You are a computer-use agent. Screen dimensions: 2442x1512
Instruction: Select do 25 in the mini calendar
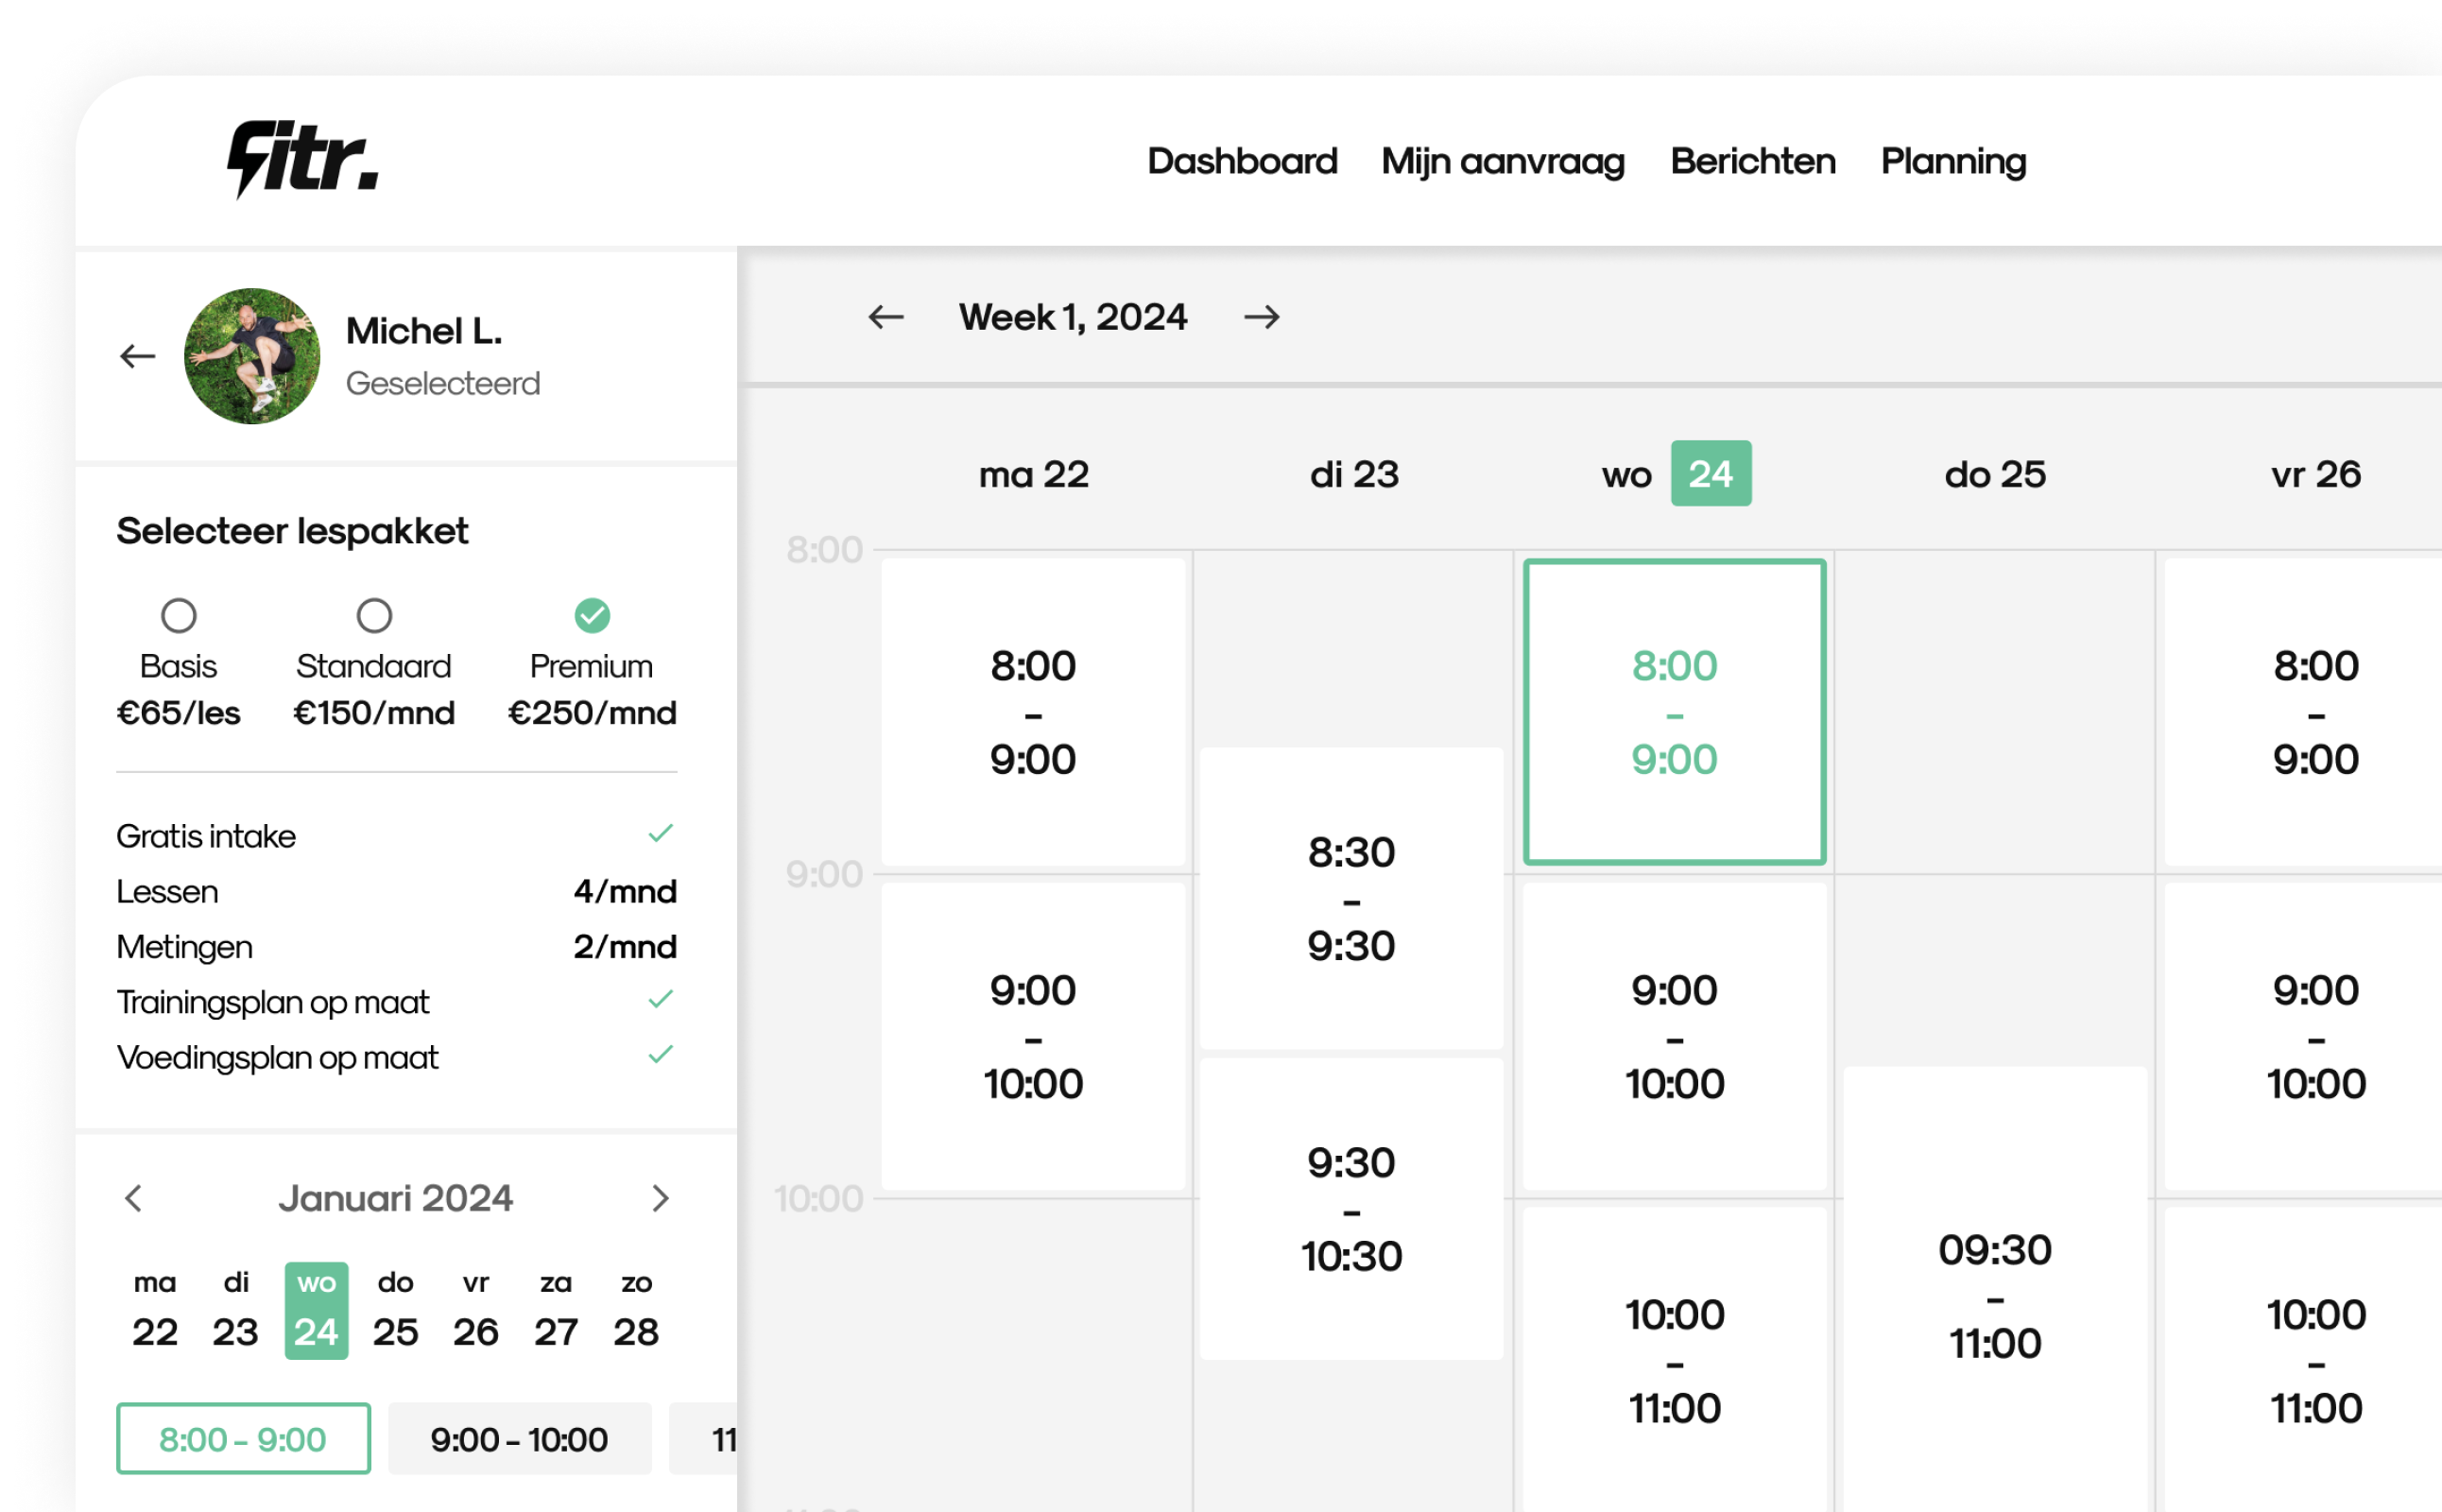[x=396, y=1310]
